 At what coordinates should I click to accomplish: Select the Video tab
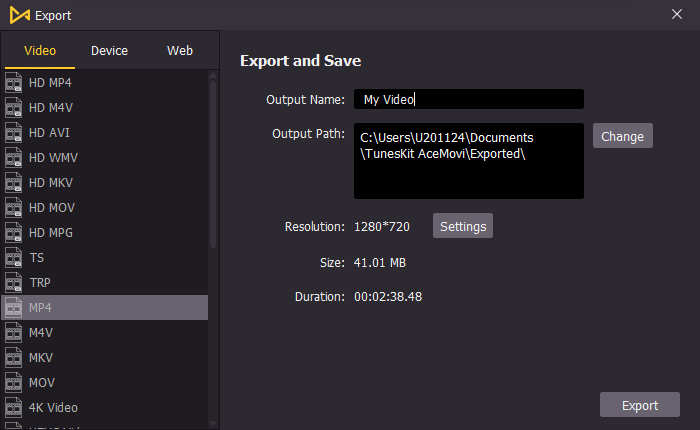coord(40,51)
